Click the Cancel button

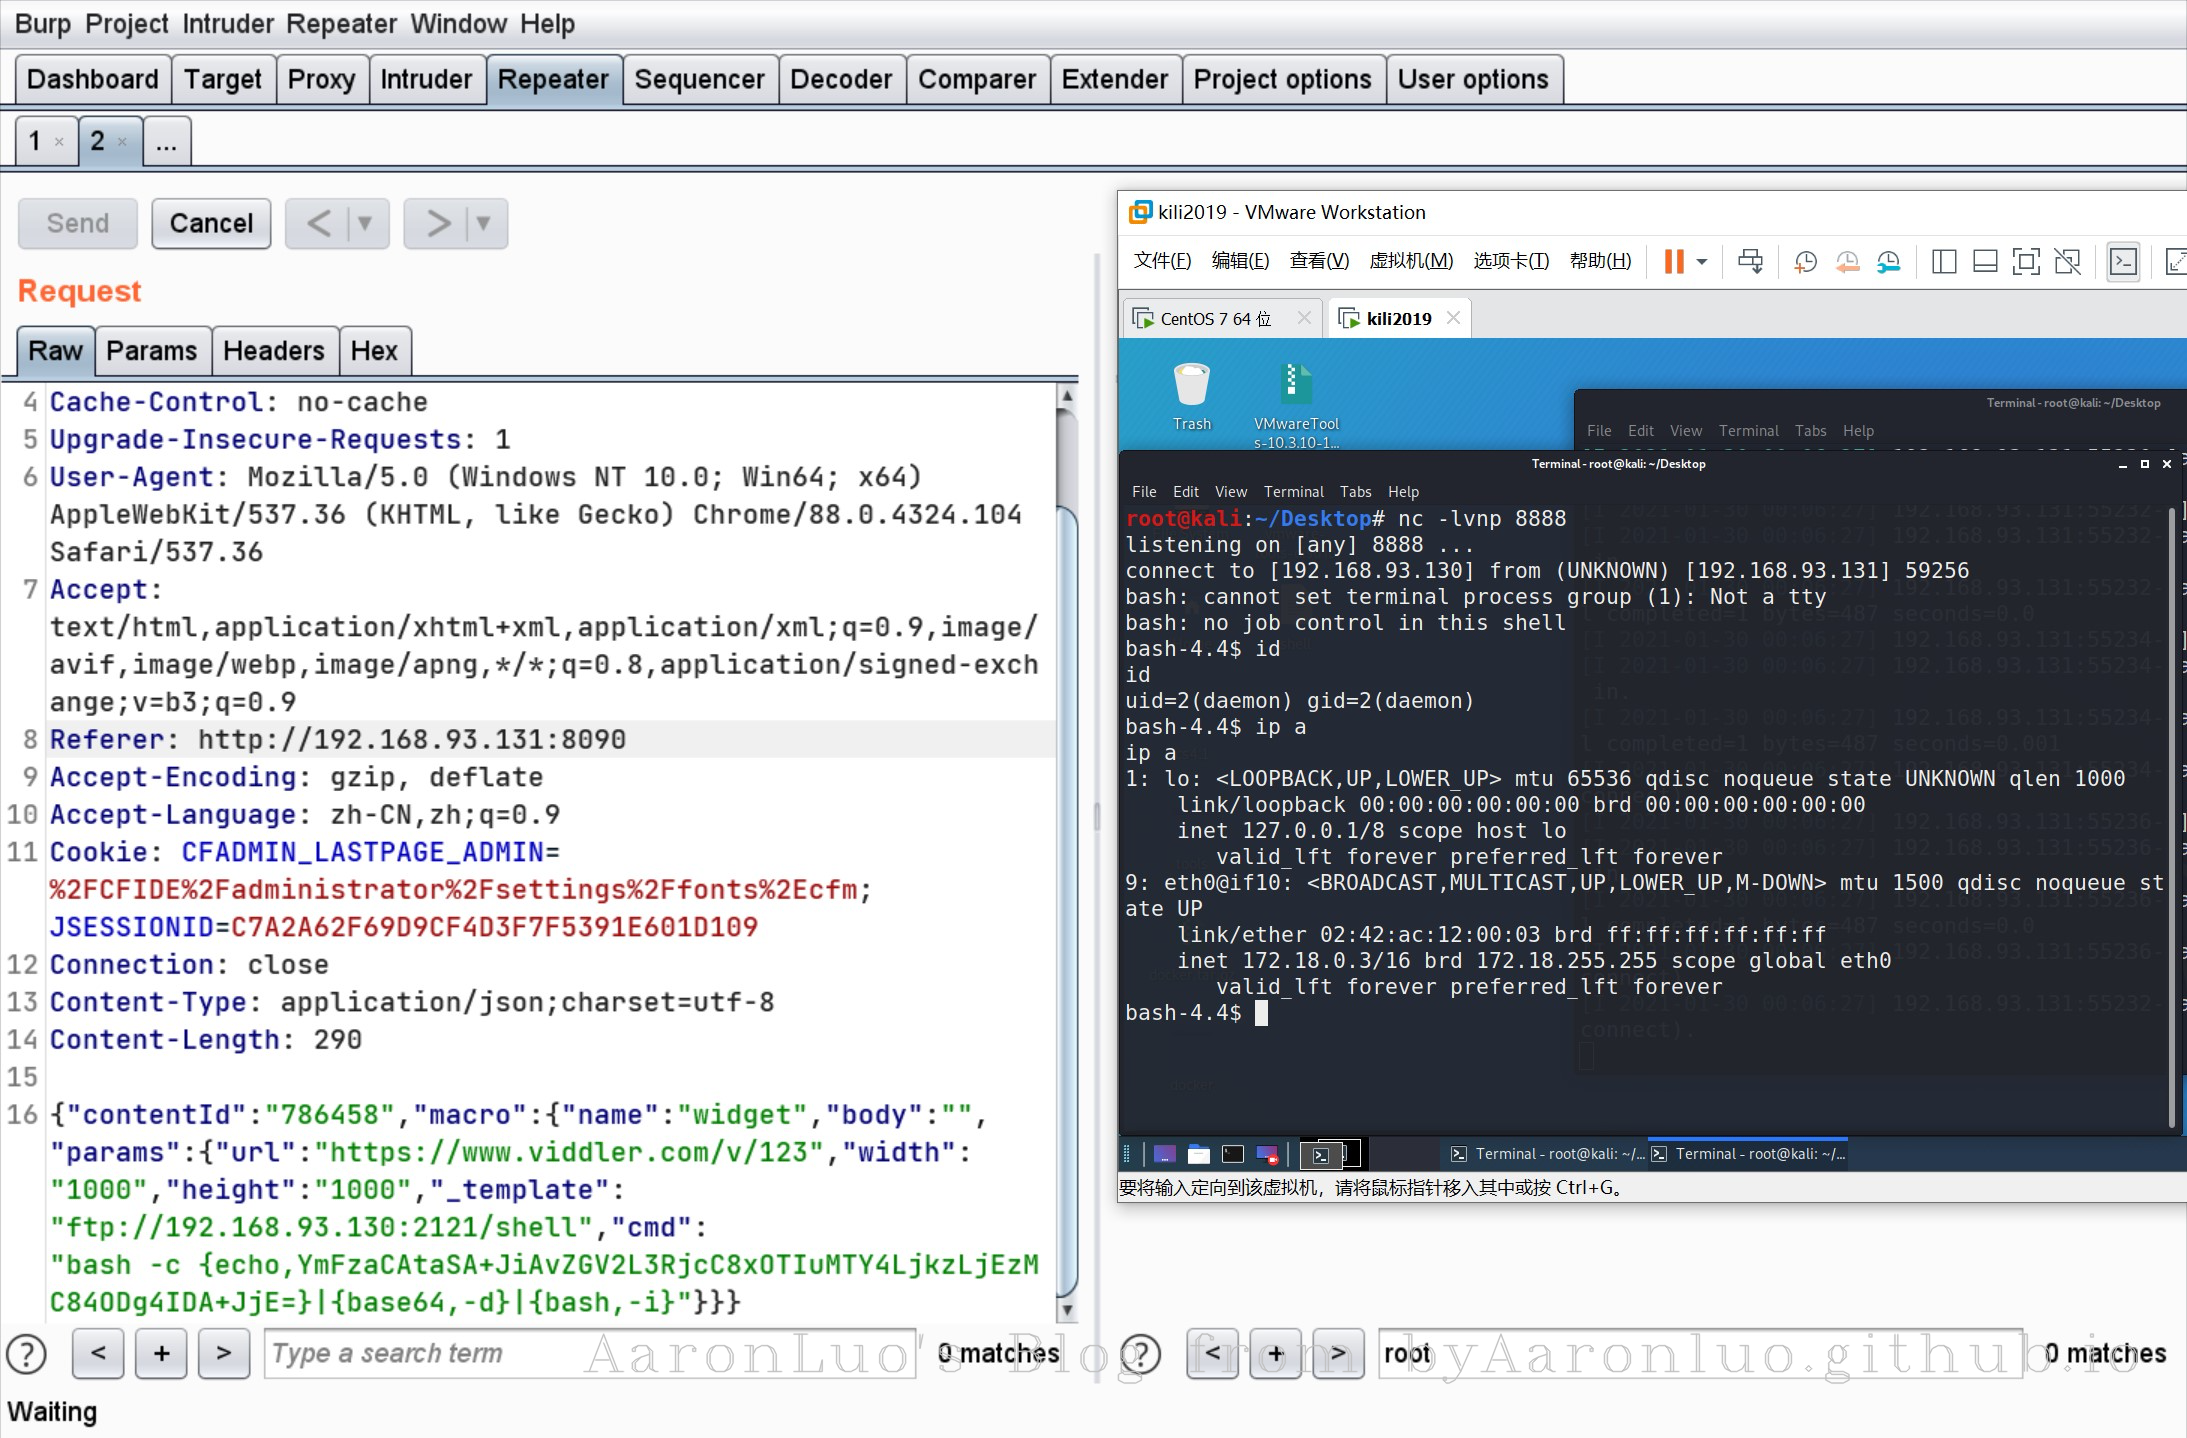click(211, 223)
